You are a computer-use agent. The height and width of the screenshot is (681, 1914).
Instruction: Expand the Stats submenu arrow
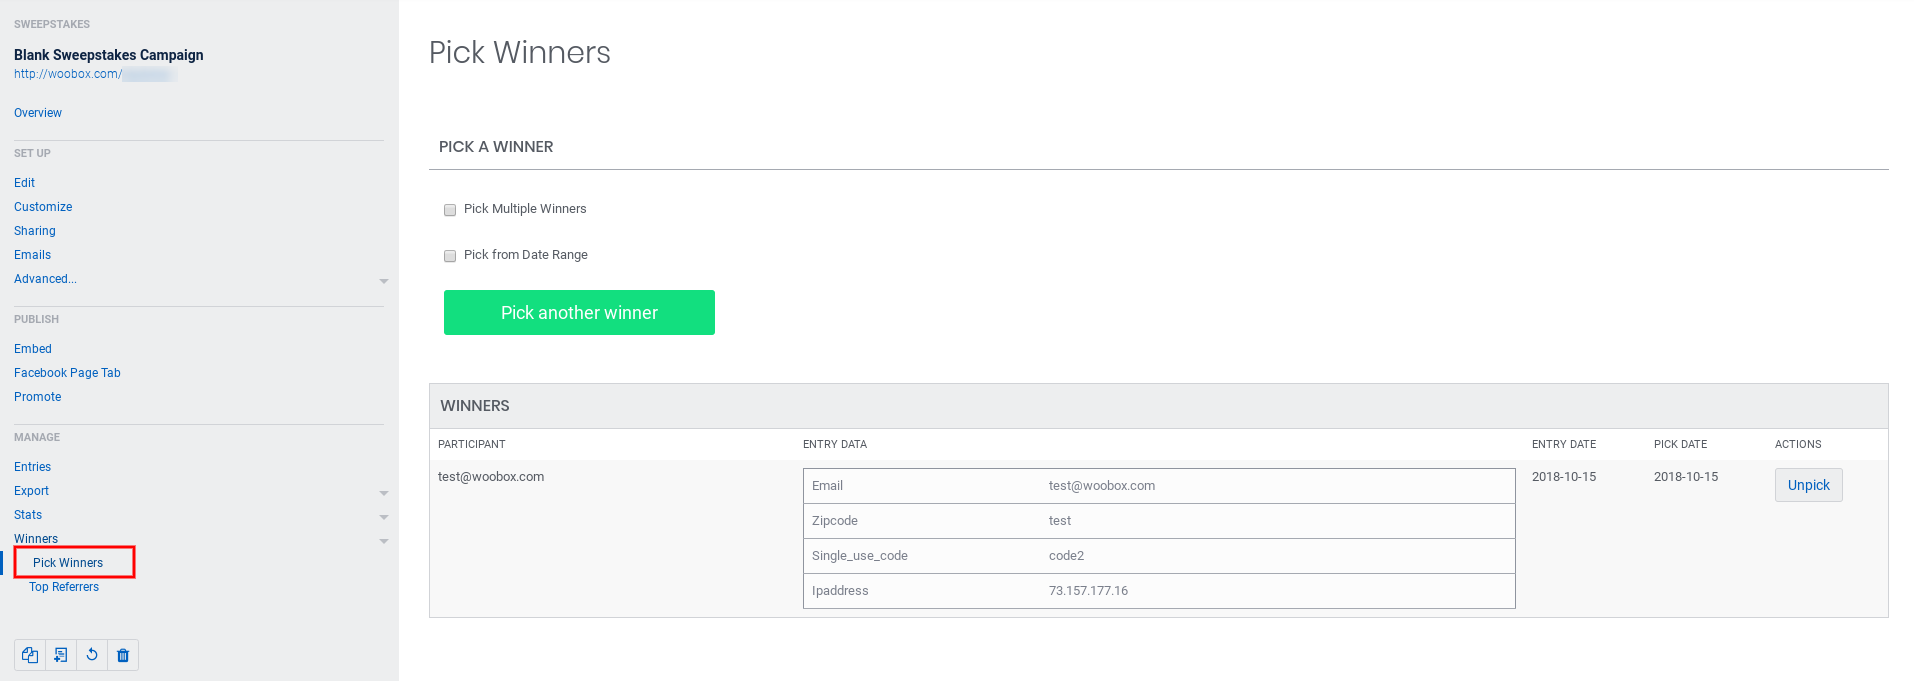pyautogui.click(x=383, y=517)
